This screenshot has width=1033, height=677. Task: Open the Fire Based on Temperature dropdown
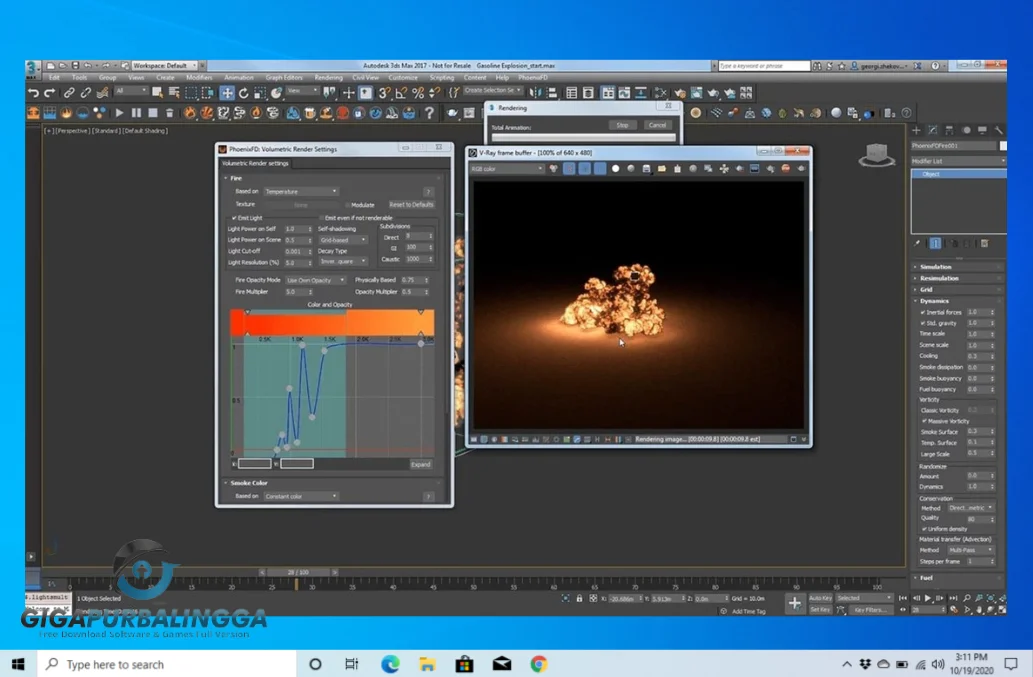(x=301, y=191)
